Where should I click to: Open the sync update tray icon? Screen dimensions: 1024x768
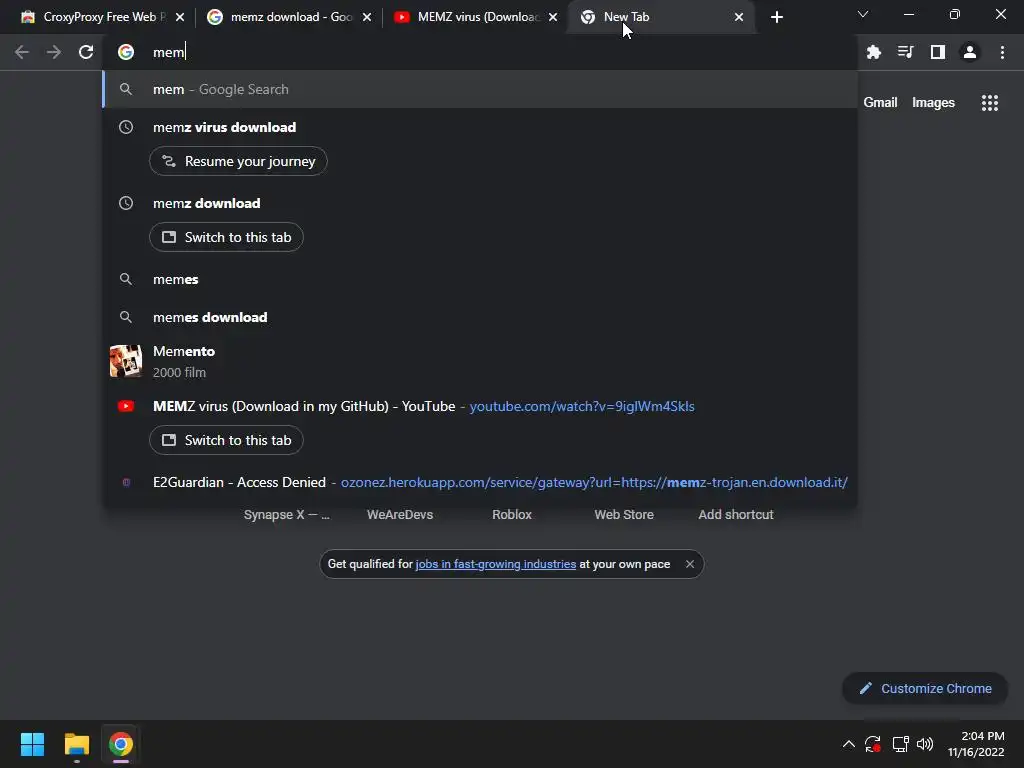pos(873,744)
